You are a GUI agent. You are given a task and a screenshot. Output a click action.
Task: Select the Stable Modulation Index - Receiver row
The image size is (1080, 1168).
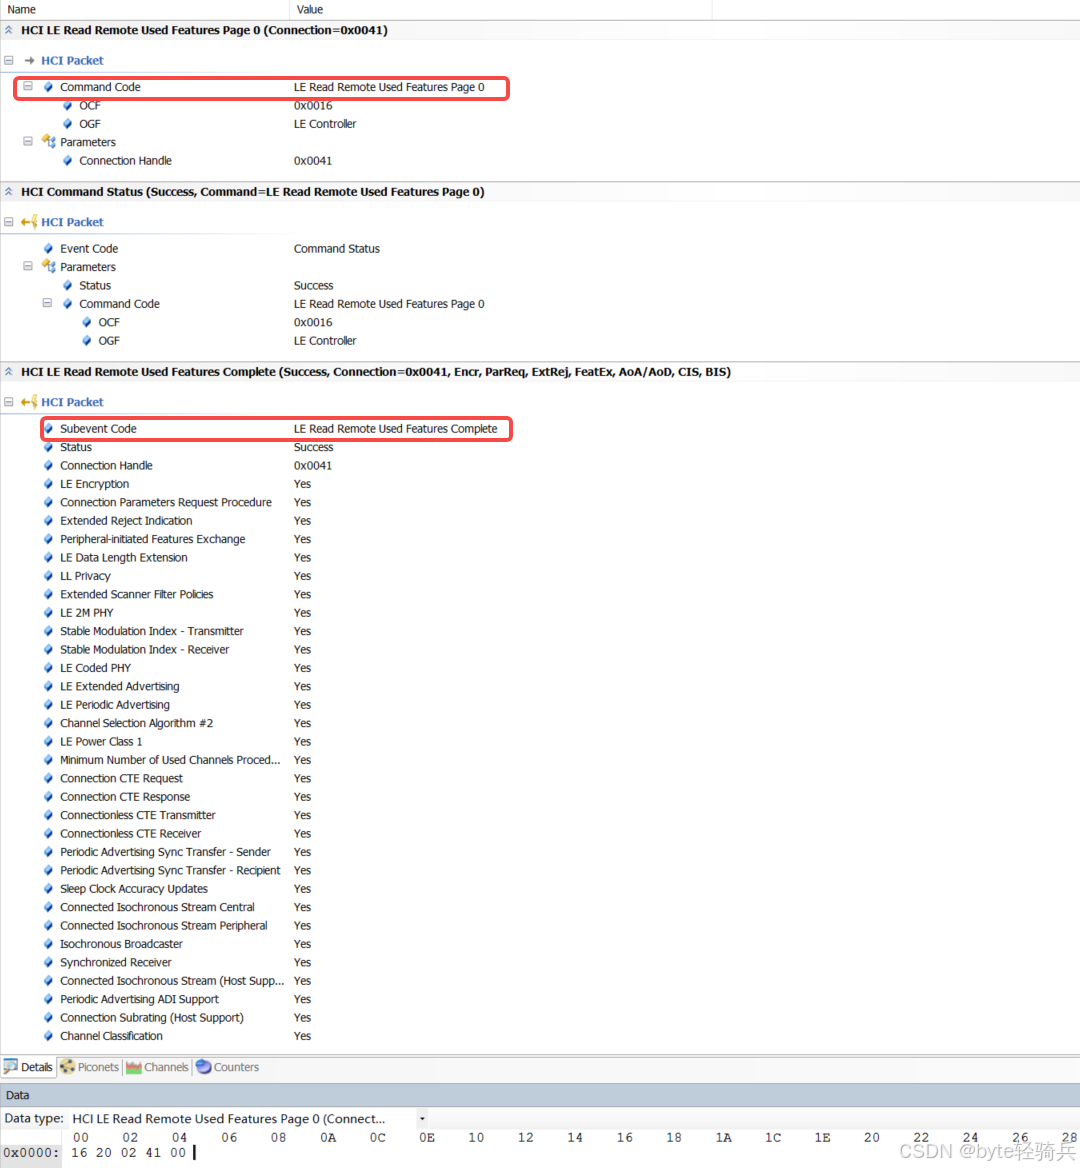(x=177, y=650)
